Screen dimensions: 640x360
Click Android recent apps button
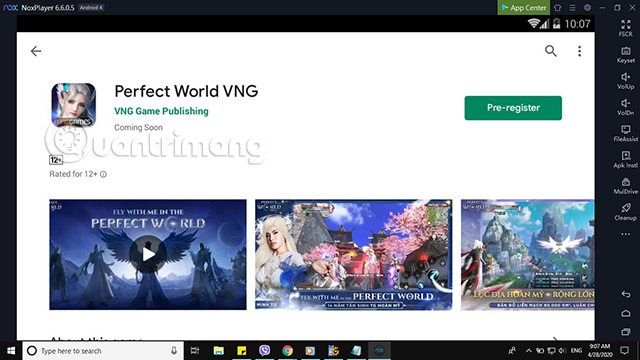[626, 332]
